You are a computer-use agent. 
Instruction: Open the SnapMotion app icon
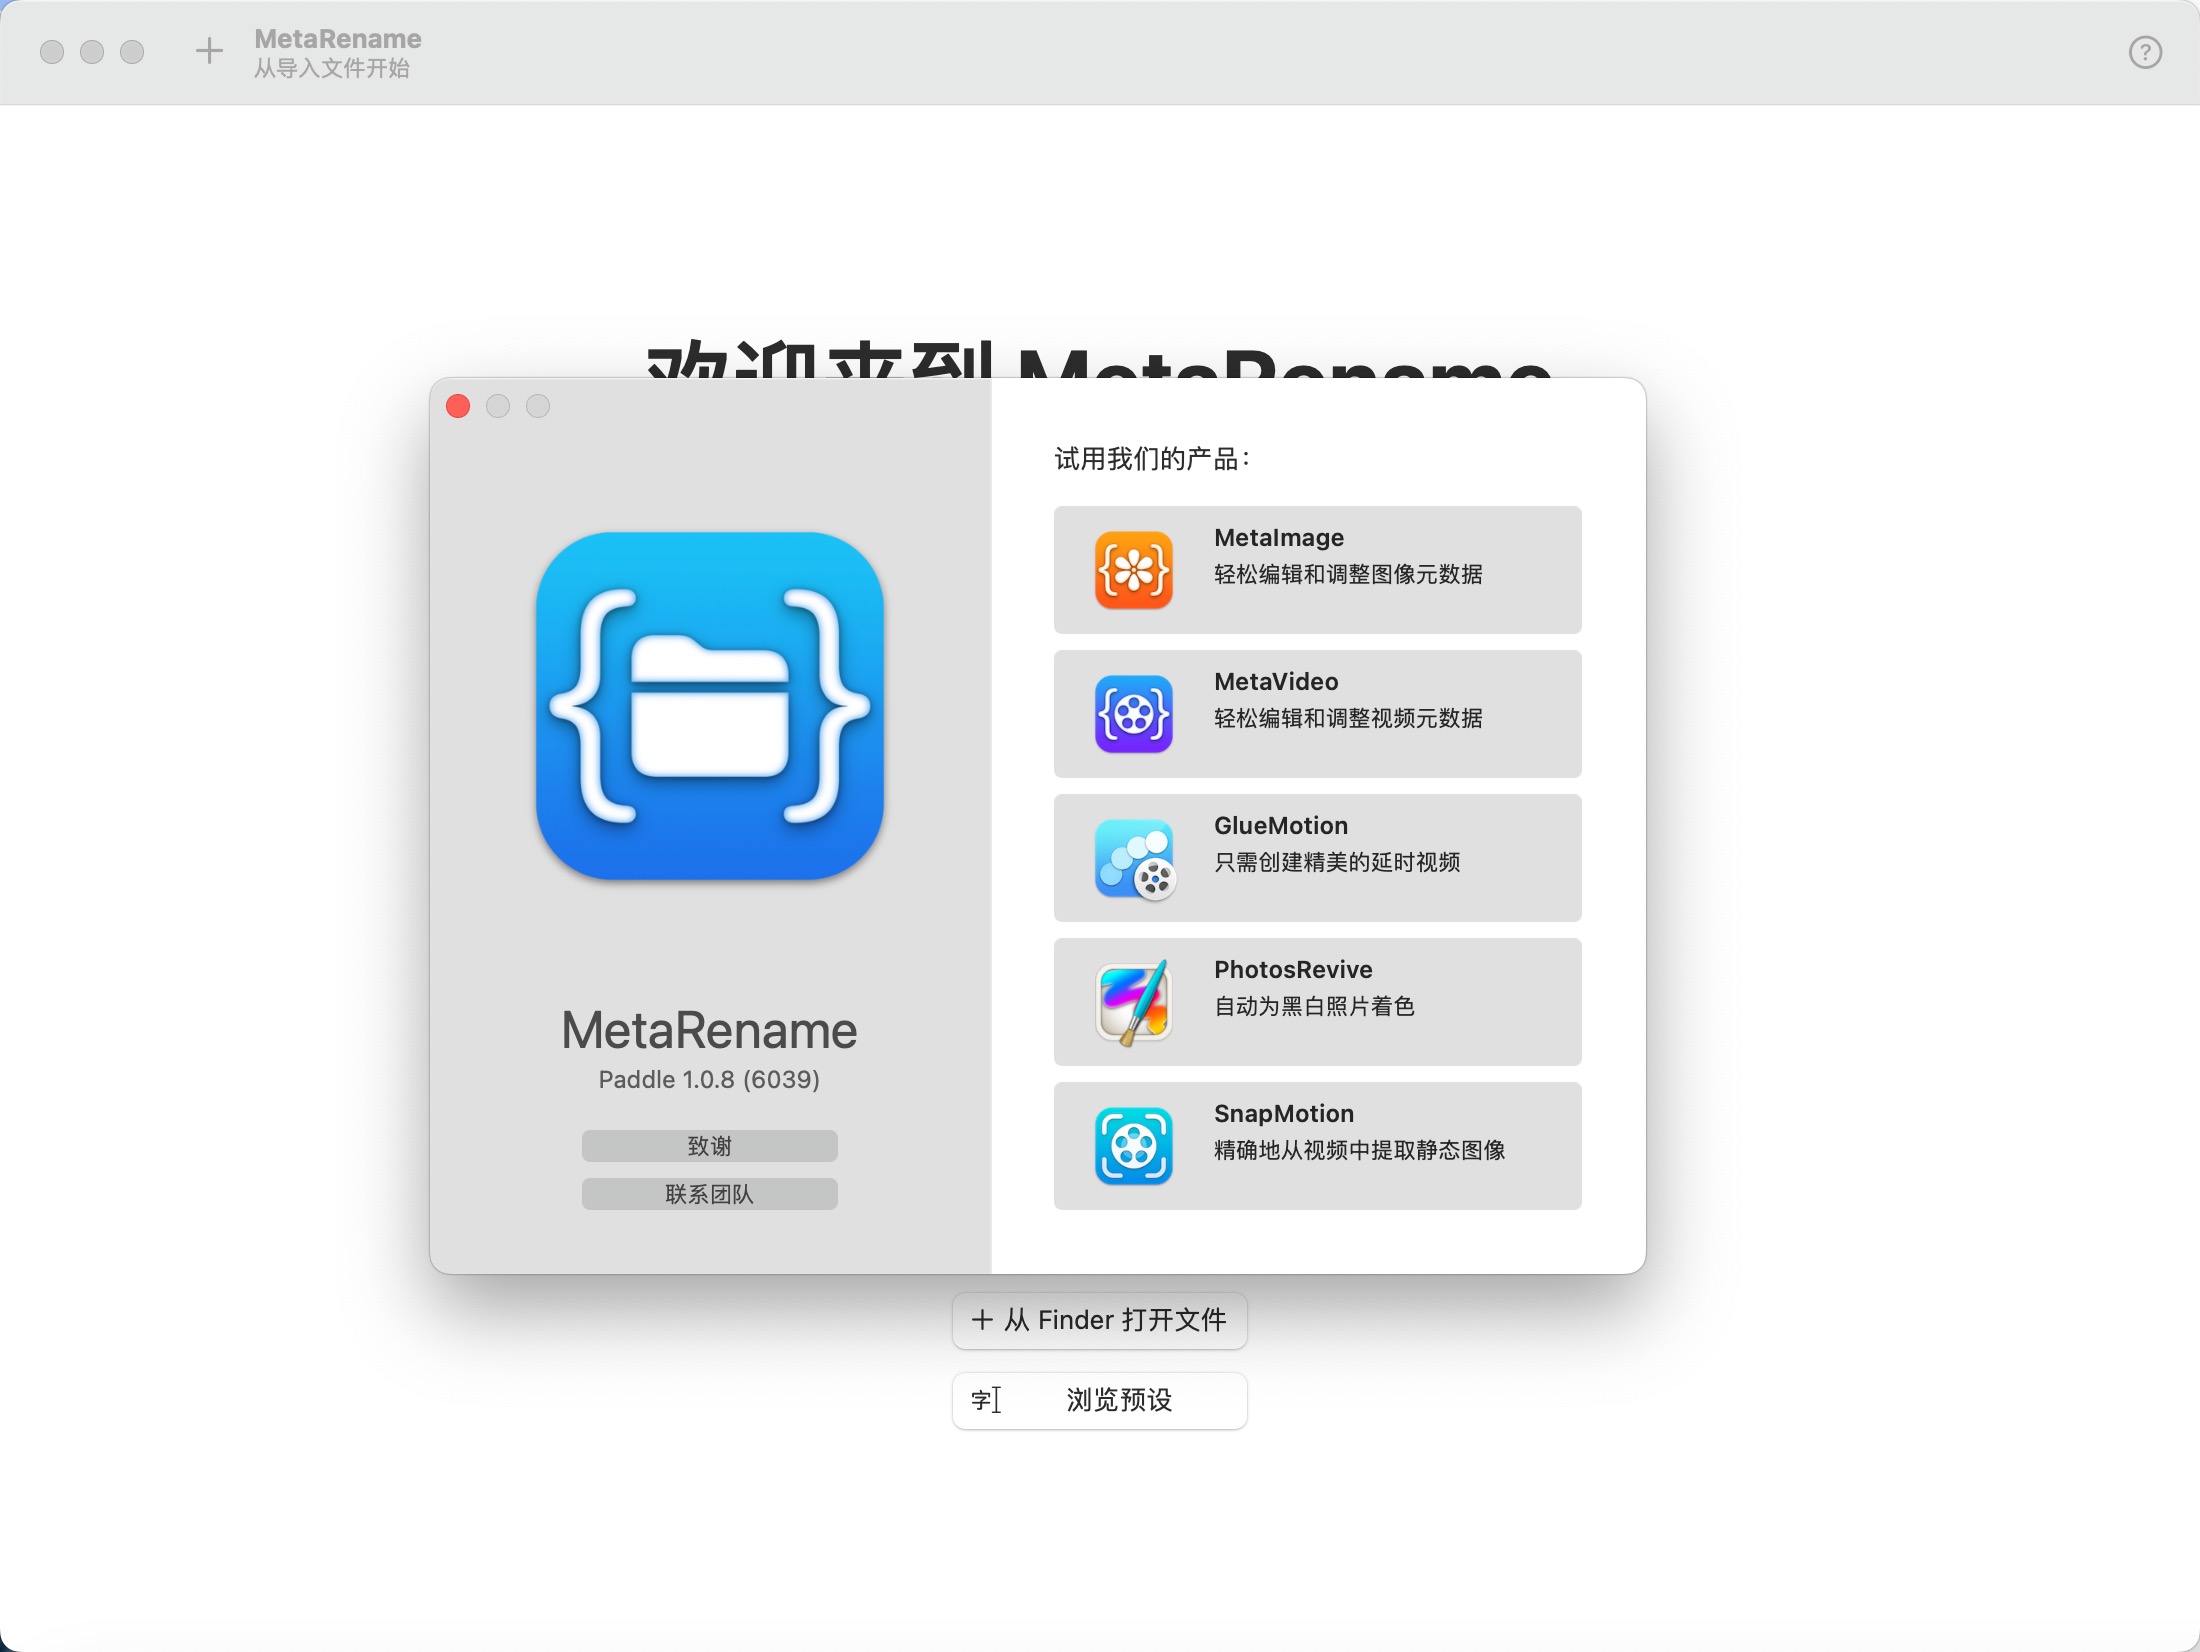click(1133, 1146)
